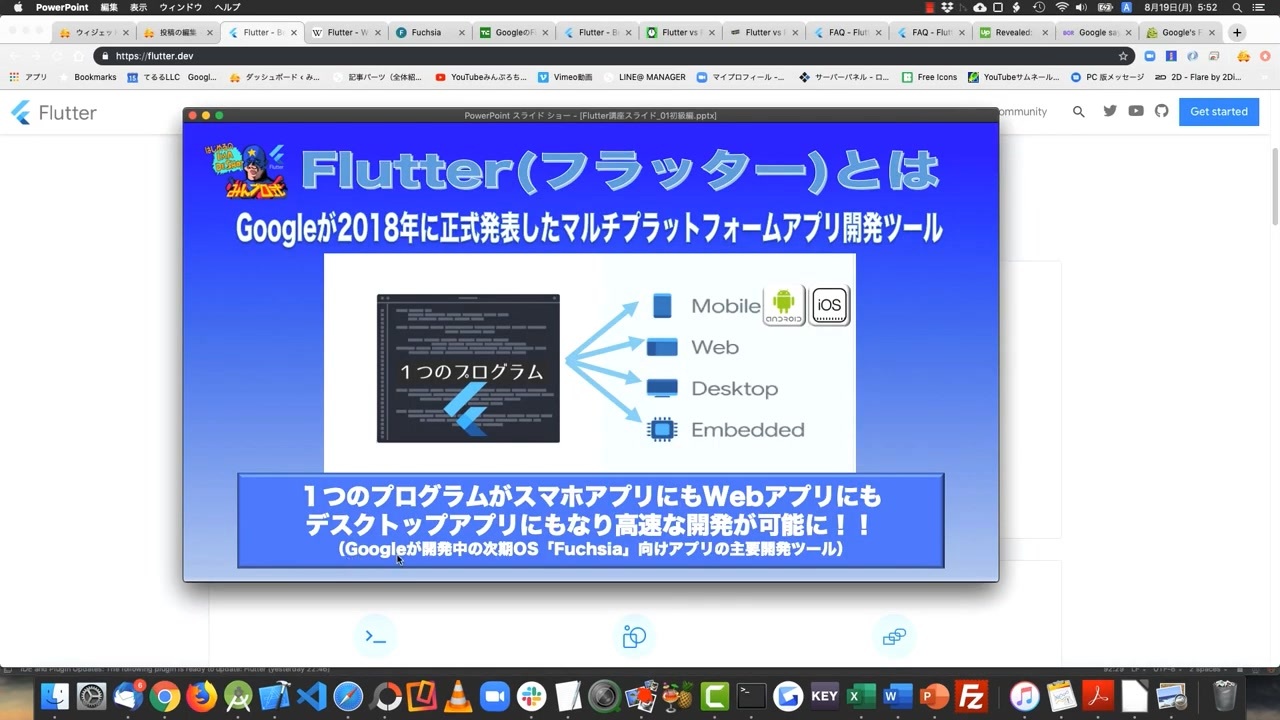1280x720 pixels.
Task: Click the Get started button on flutter.dev
Action: click(x=1218, y=111)
